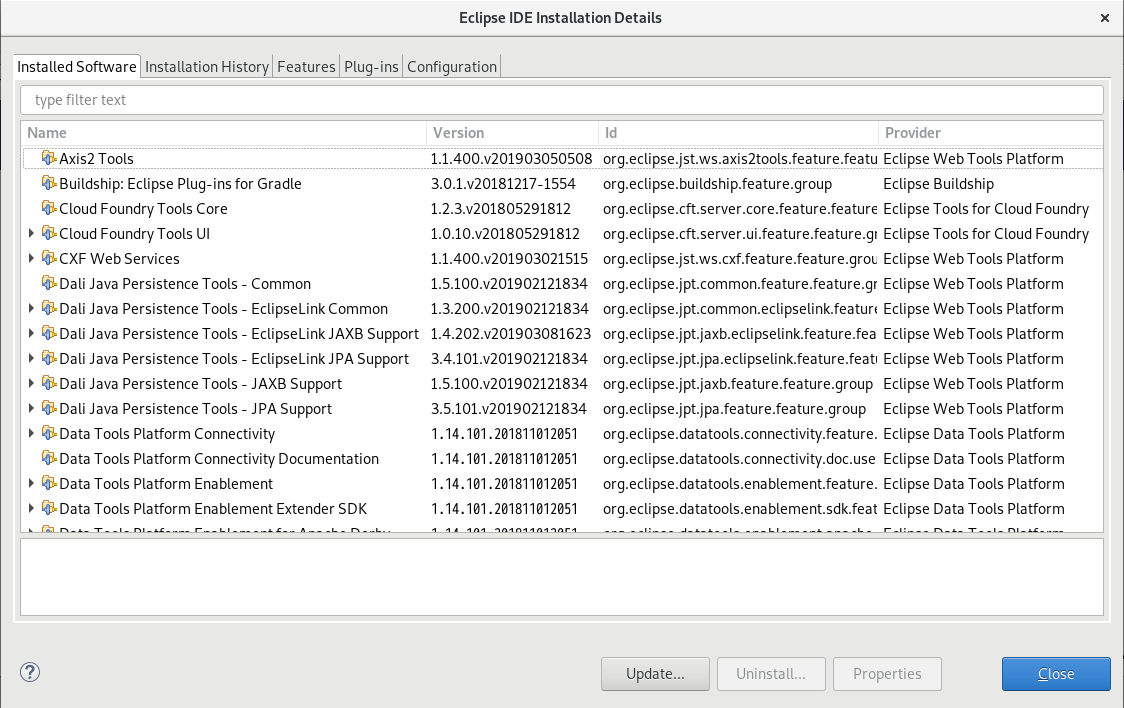Viewport: 1124px width, 708px height.
Task: Click the Data Tools Platform Enablement icon
Action: (x=49, y=483)
